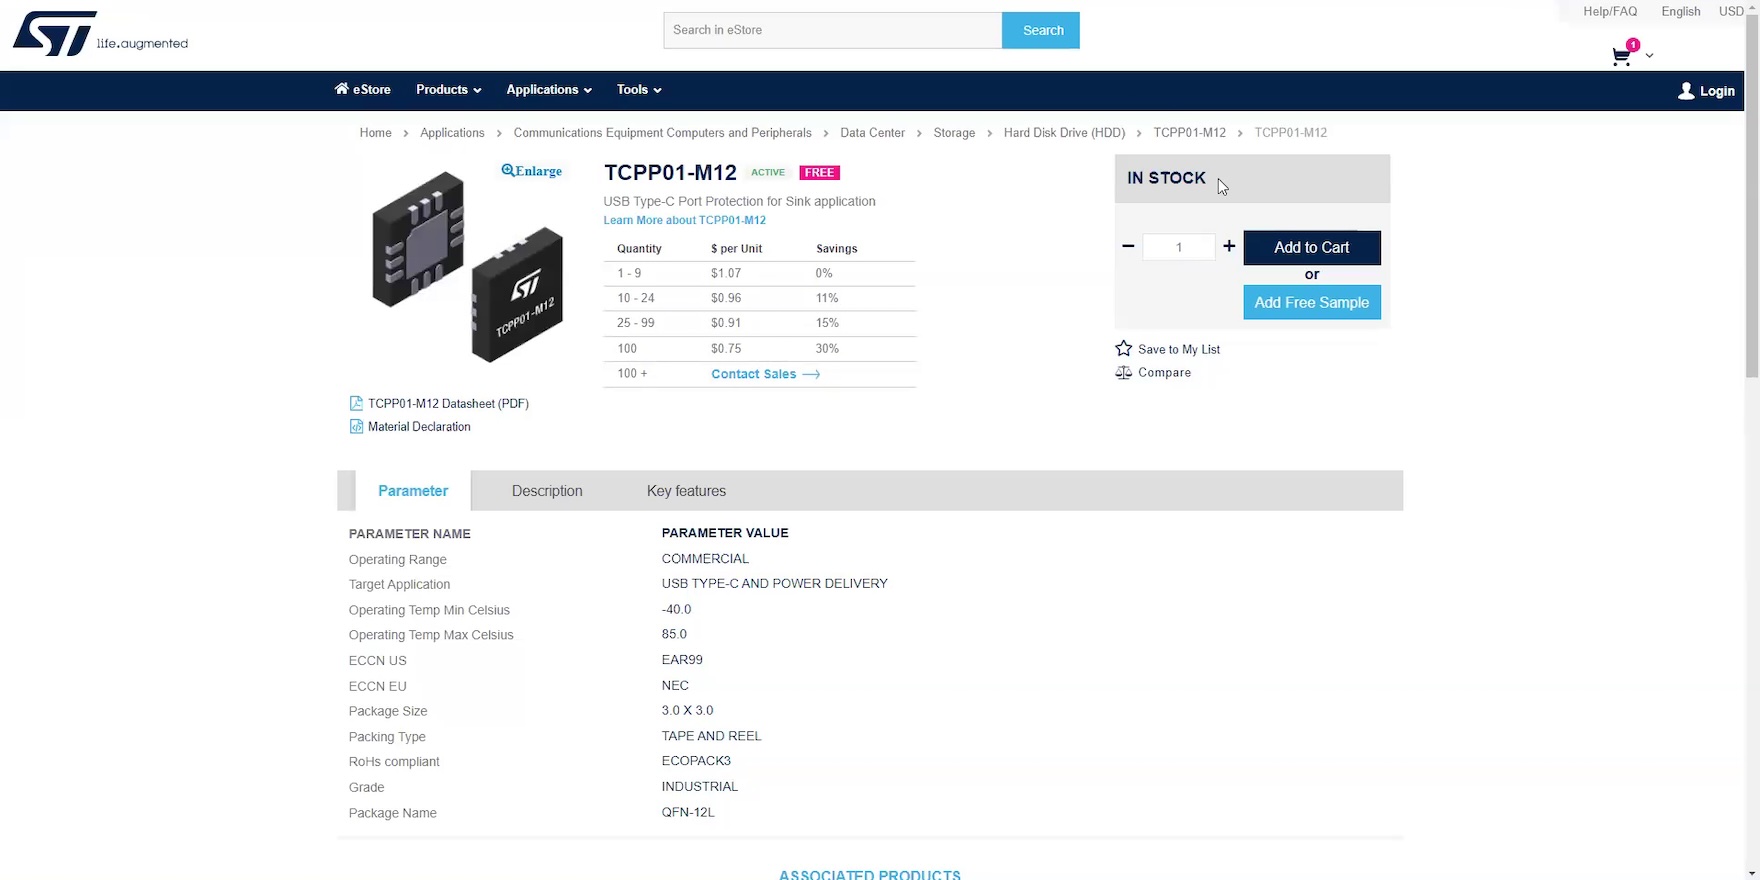1760x880 pixels.
Task: Expand the Applications dropdown menu
Action: 548,90
